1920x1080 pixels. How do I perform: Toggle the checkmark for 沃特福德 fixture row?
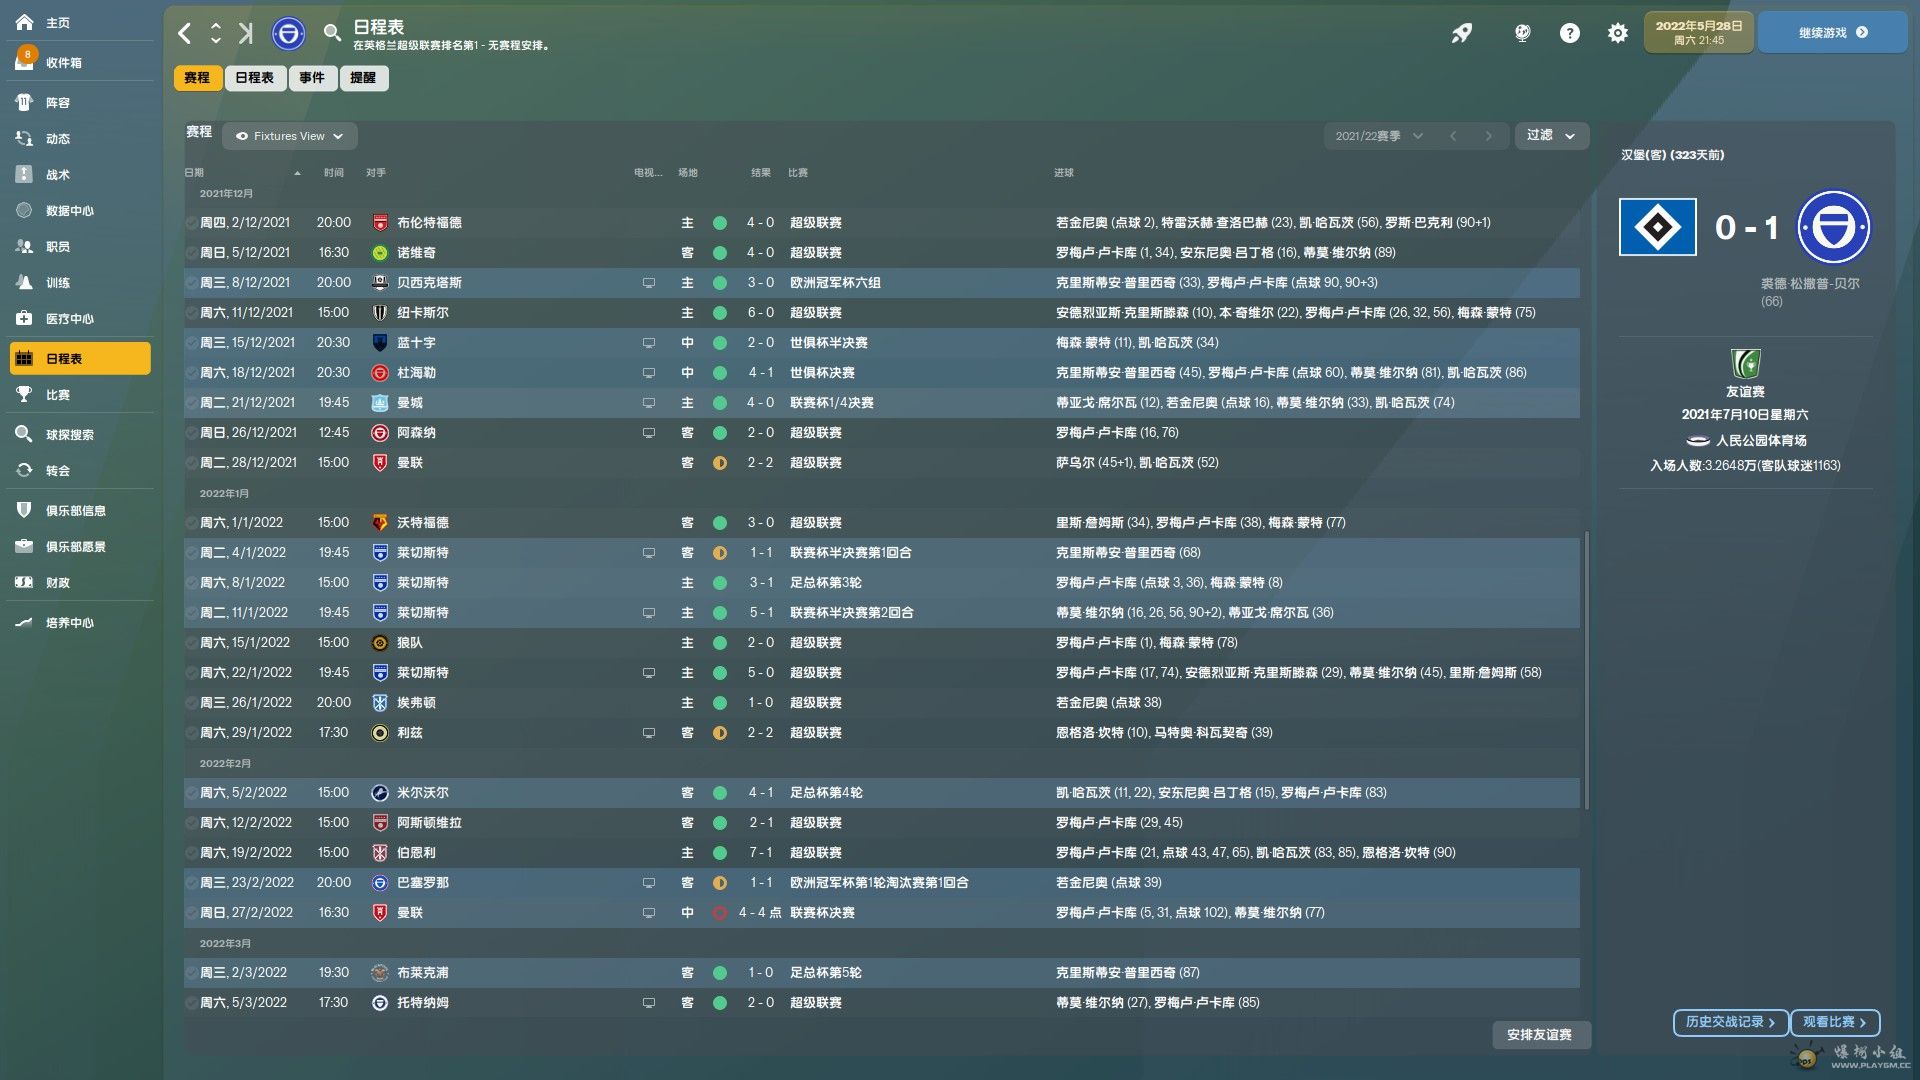pyautogui.click(x=191, y=523)
